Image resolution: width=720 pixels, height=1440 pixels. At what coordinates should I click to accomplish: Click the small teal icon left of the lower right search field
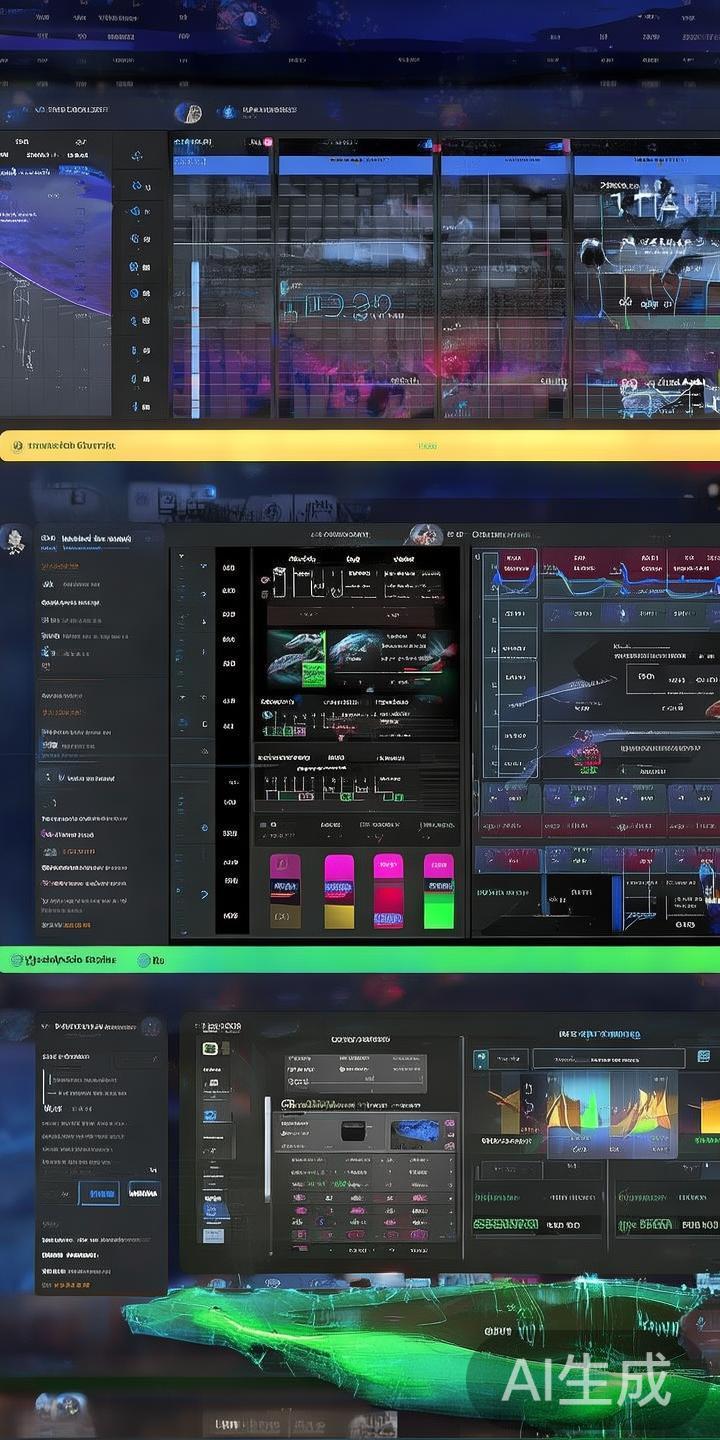tap(480, 1058)
